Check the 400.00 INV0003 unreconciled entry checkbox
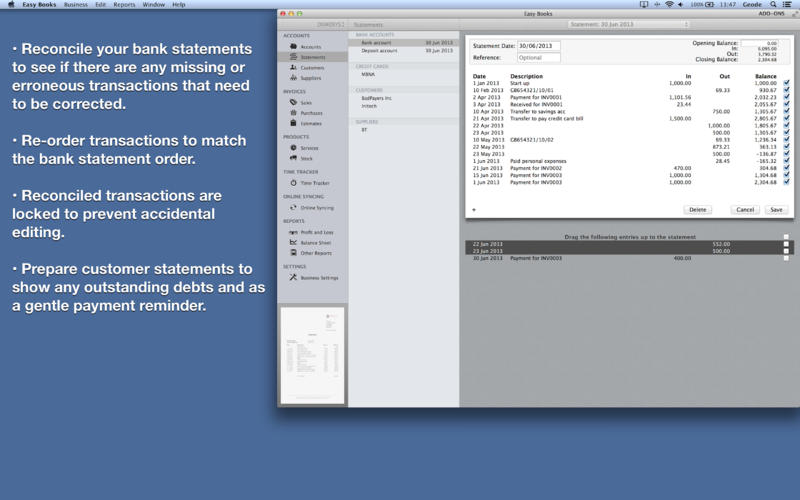800x500 pixels. 786,258
